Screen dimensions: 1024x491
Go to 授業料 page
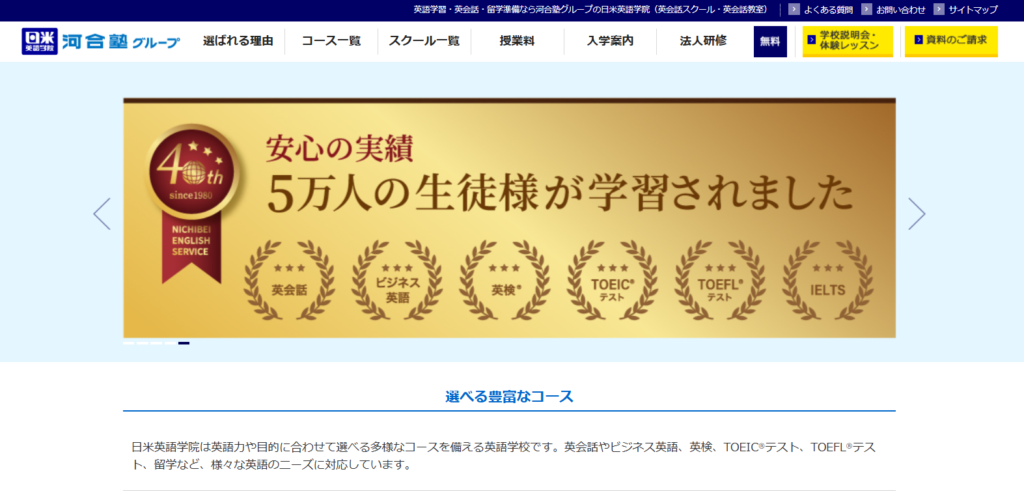click(517, 41)
